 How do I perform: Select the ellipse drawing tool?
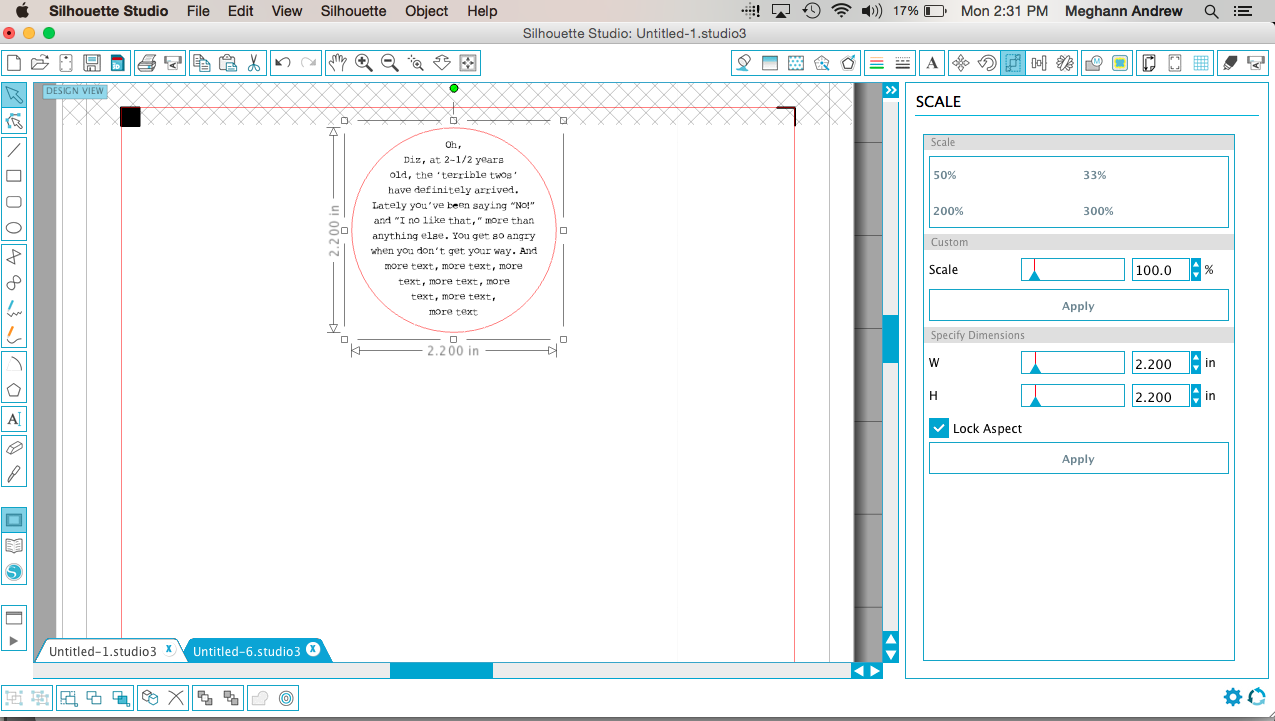[14, 228]
